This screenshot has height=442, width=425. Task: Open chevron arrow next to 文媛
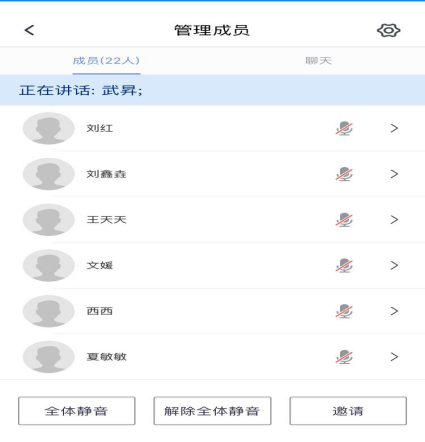394,265
